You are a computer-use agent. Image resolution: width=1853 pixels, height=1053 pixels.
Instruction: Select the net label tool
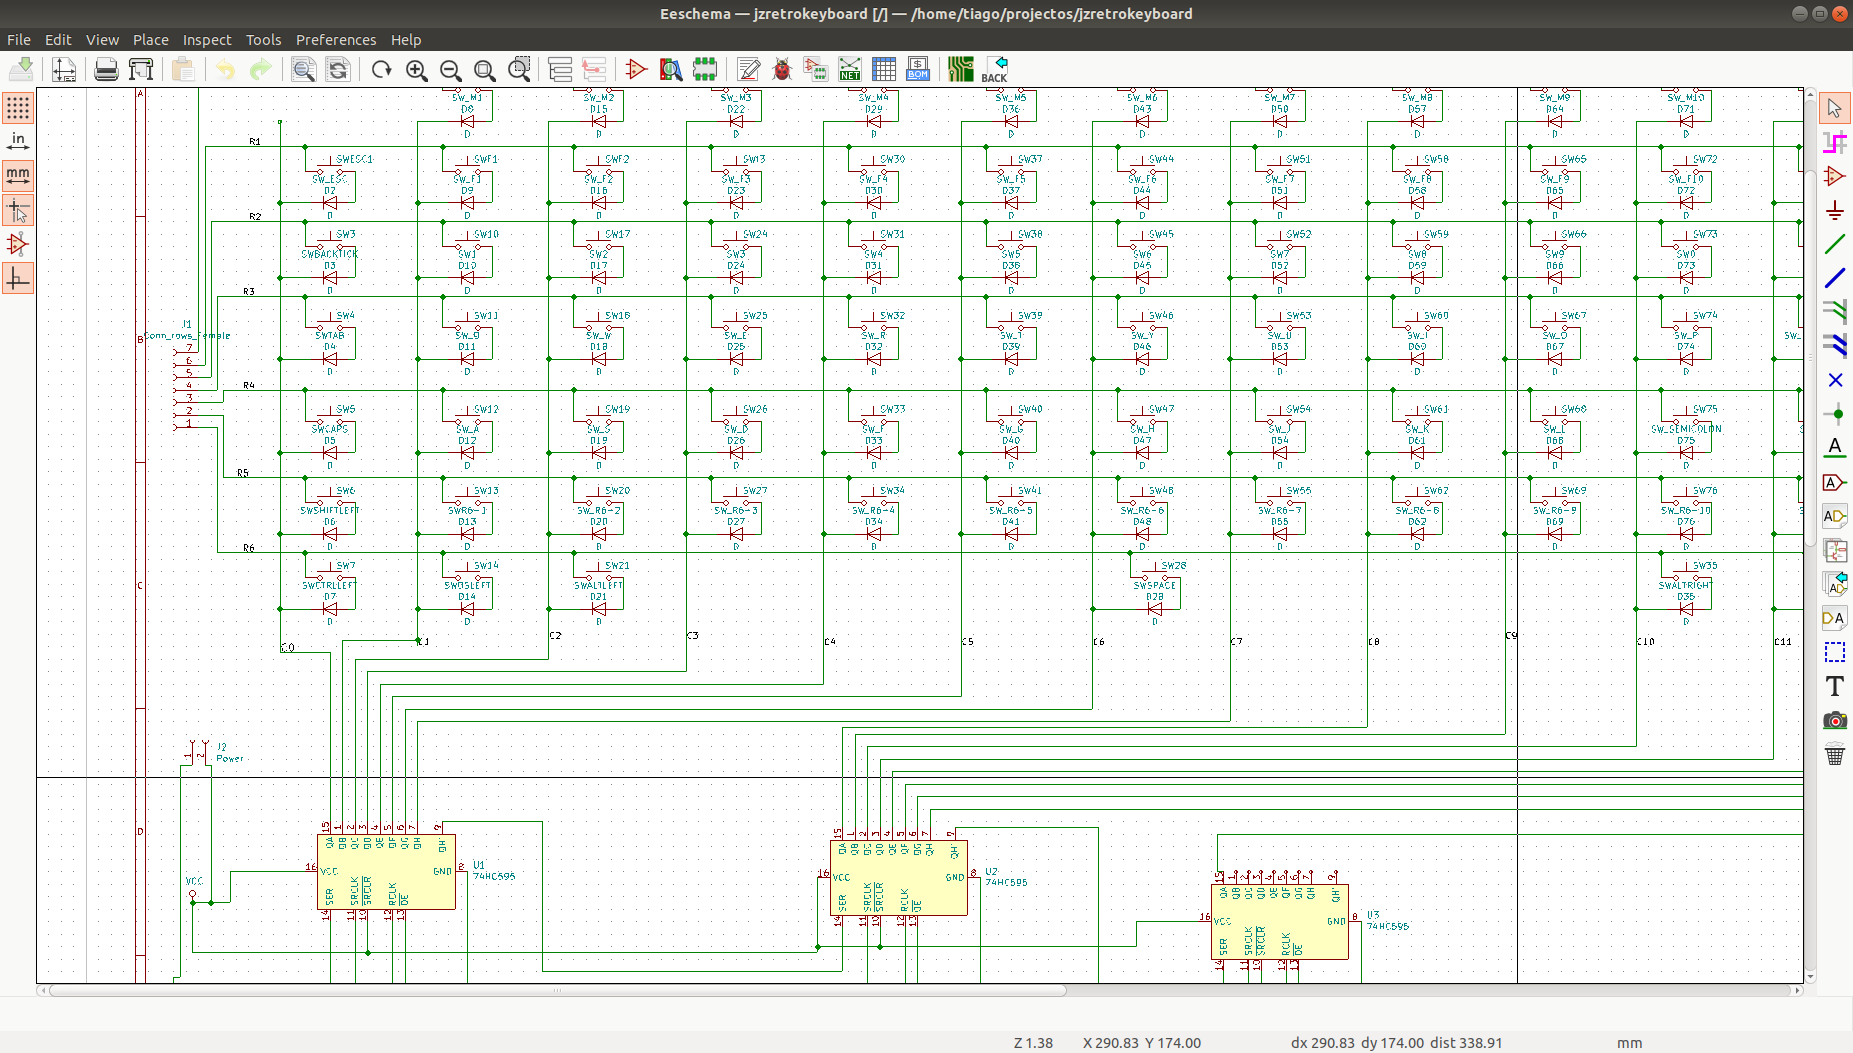[1836, 447]
